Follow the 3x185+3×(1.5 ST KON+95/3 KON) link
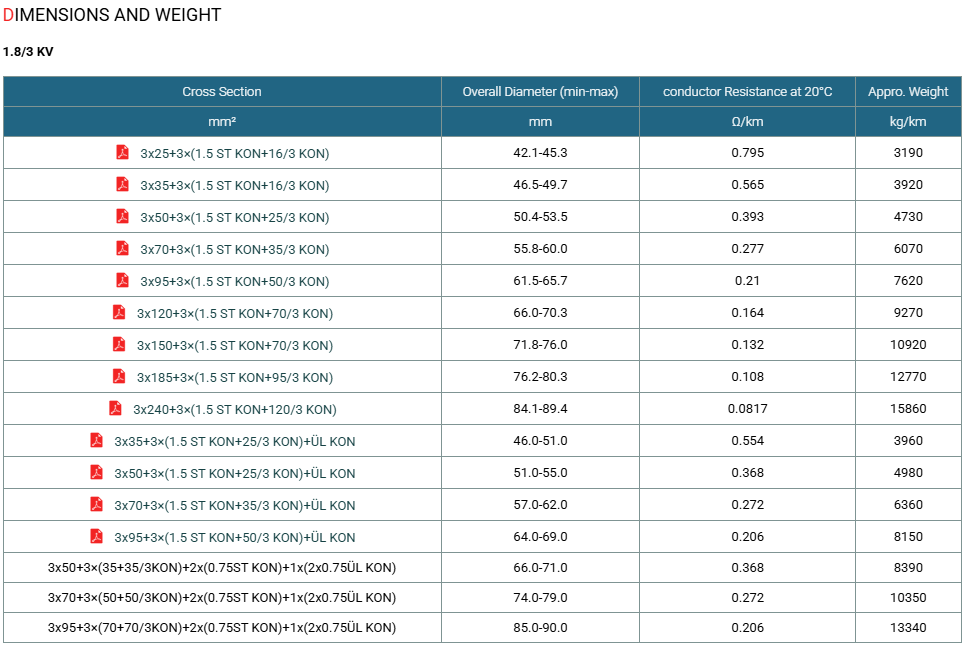The width and height of the screenshot is (965, 647). click(x=234, y=377)
